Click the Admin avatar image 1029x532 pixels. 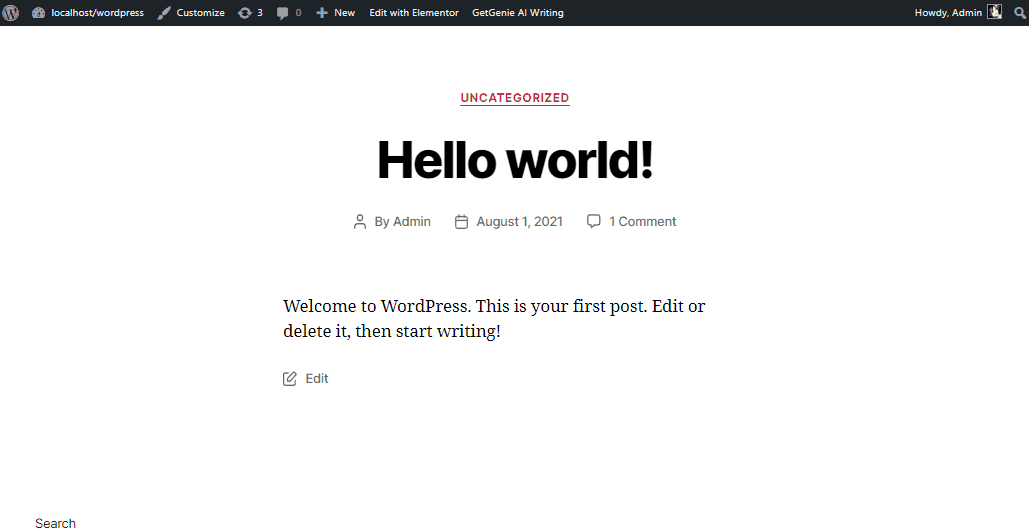[x=995, y=12]
